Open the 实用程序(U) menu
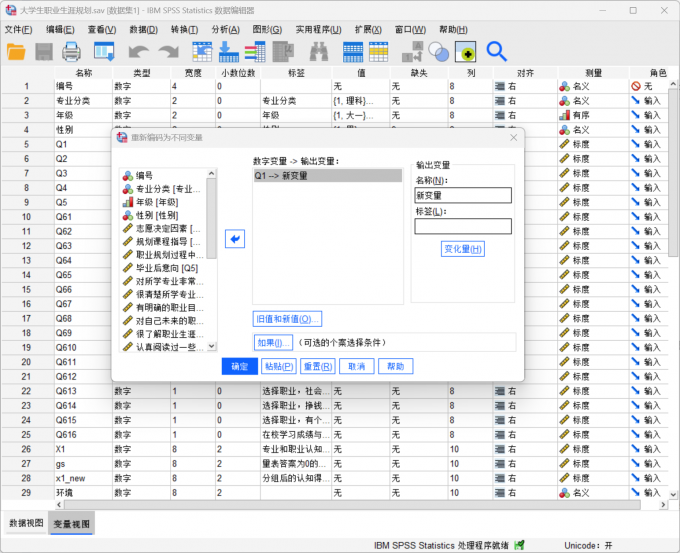Image resolution: width=680 pixels, height=553 pixels. 318,29
